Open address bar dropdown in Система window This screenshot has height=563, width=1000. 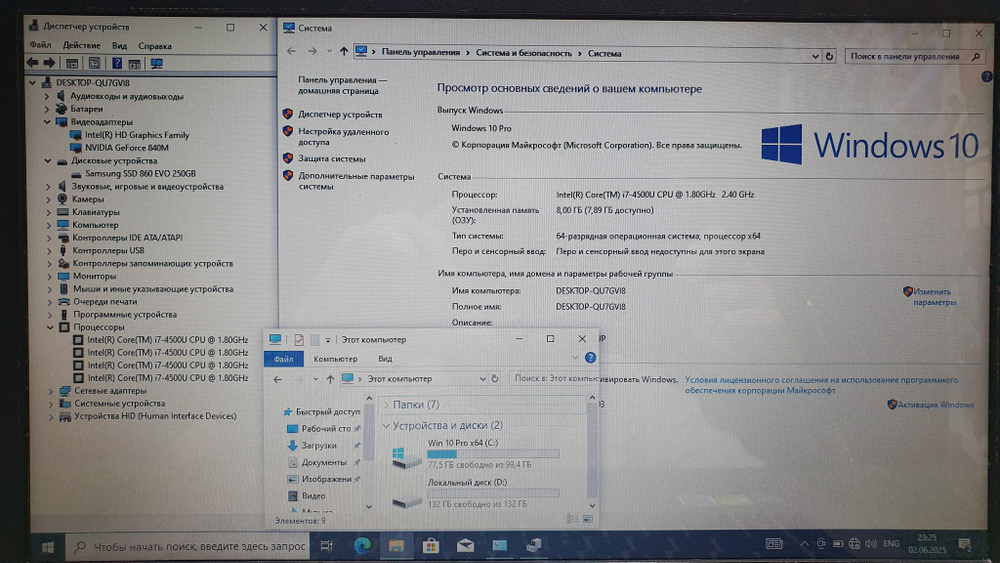pyautogui.click(x=815, y=56)
